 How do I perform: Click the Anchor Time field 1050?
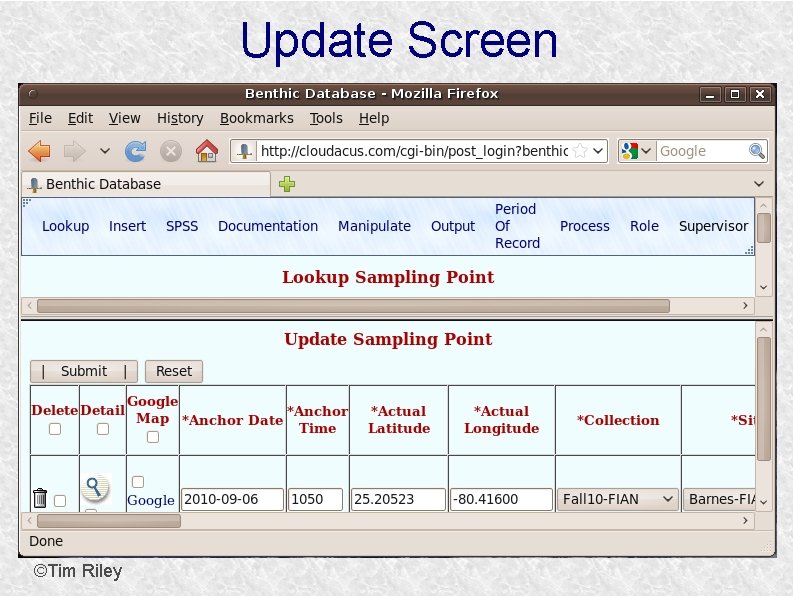316,499
